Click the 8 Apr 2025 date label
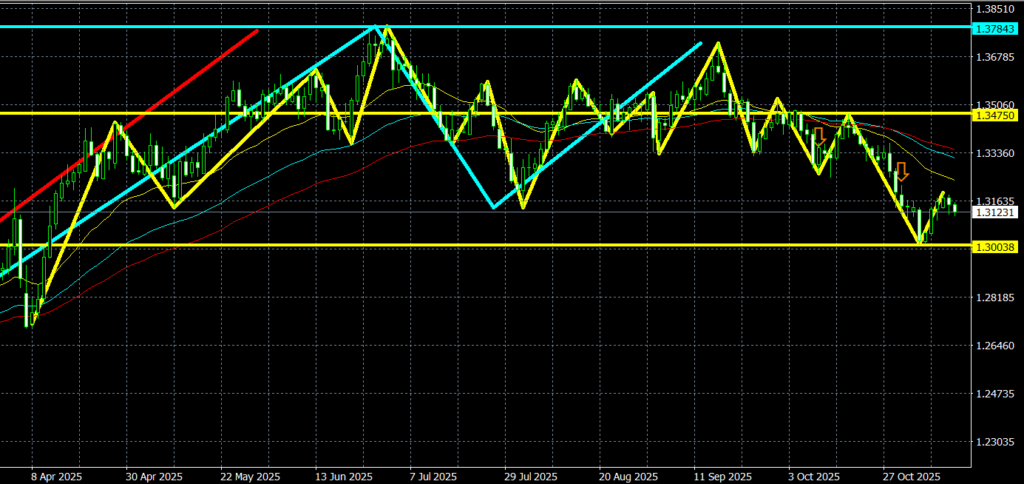This screenshot has width=1024, height=484. tap(56, 476)
